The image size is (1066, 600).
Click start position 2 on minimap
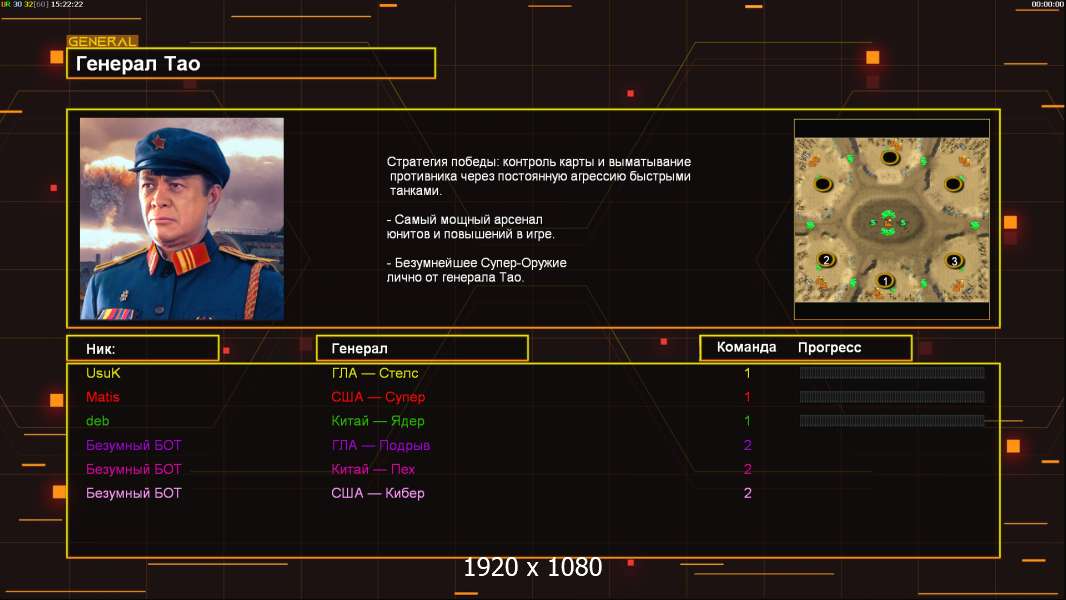pyautogui.click(x=826, y=260)
